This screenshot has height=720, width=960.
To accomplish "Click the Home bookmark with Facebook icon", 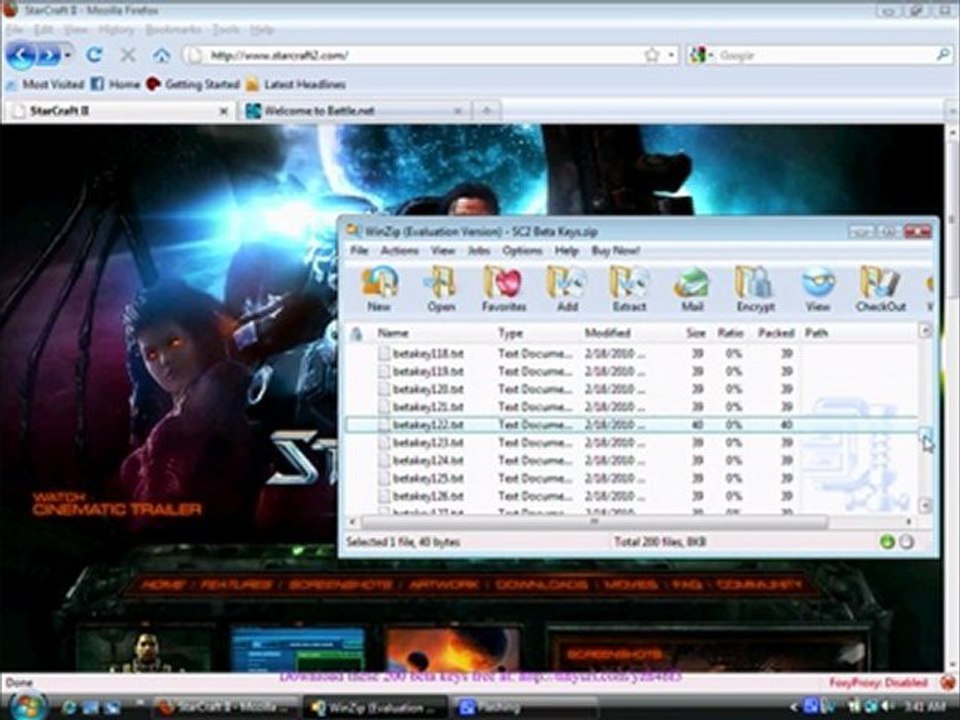I will click(115, 84).
